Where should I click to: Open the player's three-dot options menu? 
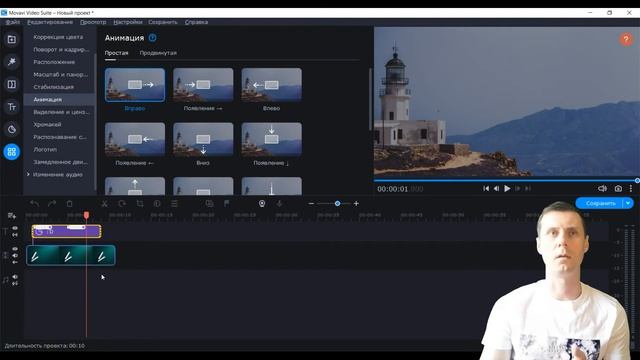coord(631,189)
